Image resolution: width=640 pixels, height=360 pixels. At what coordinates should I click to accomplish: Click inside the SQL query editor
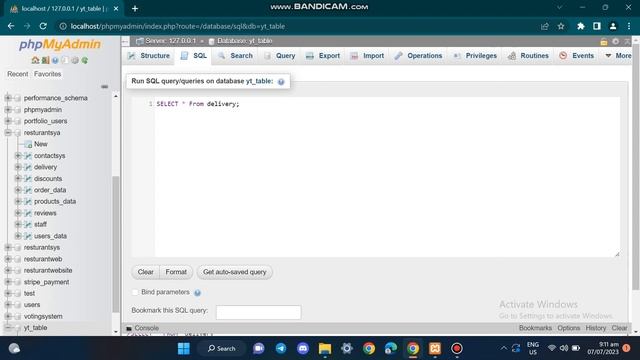click(x=387, y=177)
